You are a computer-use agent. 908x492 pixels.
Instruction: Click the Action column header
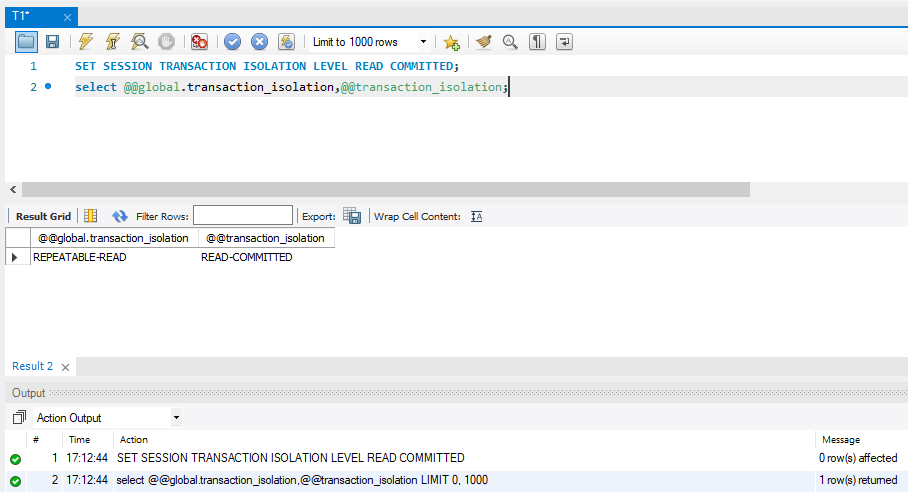coord(134,440)
